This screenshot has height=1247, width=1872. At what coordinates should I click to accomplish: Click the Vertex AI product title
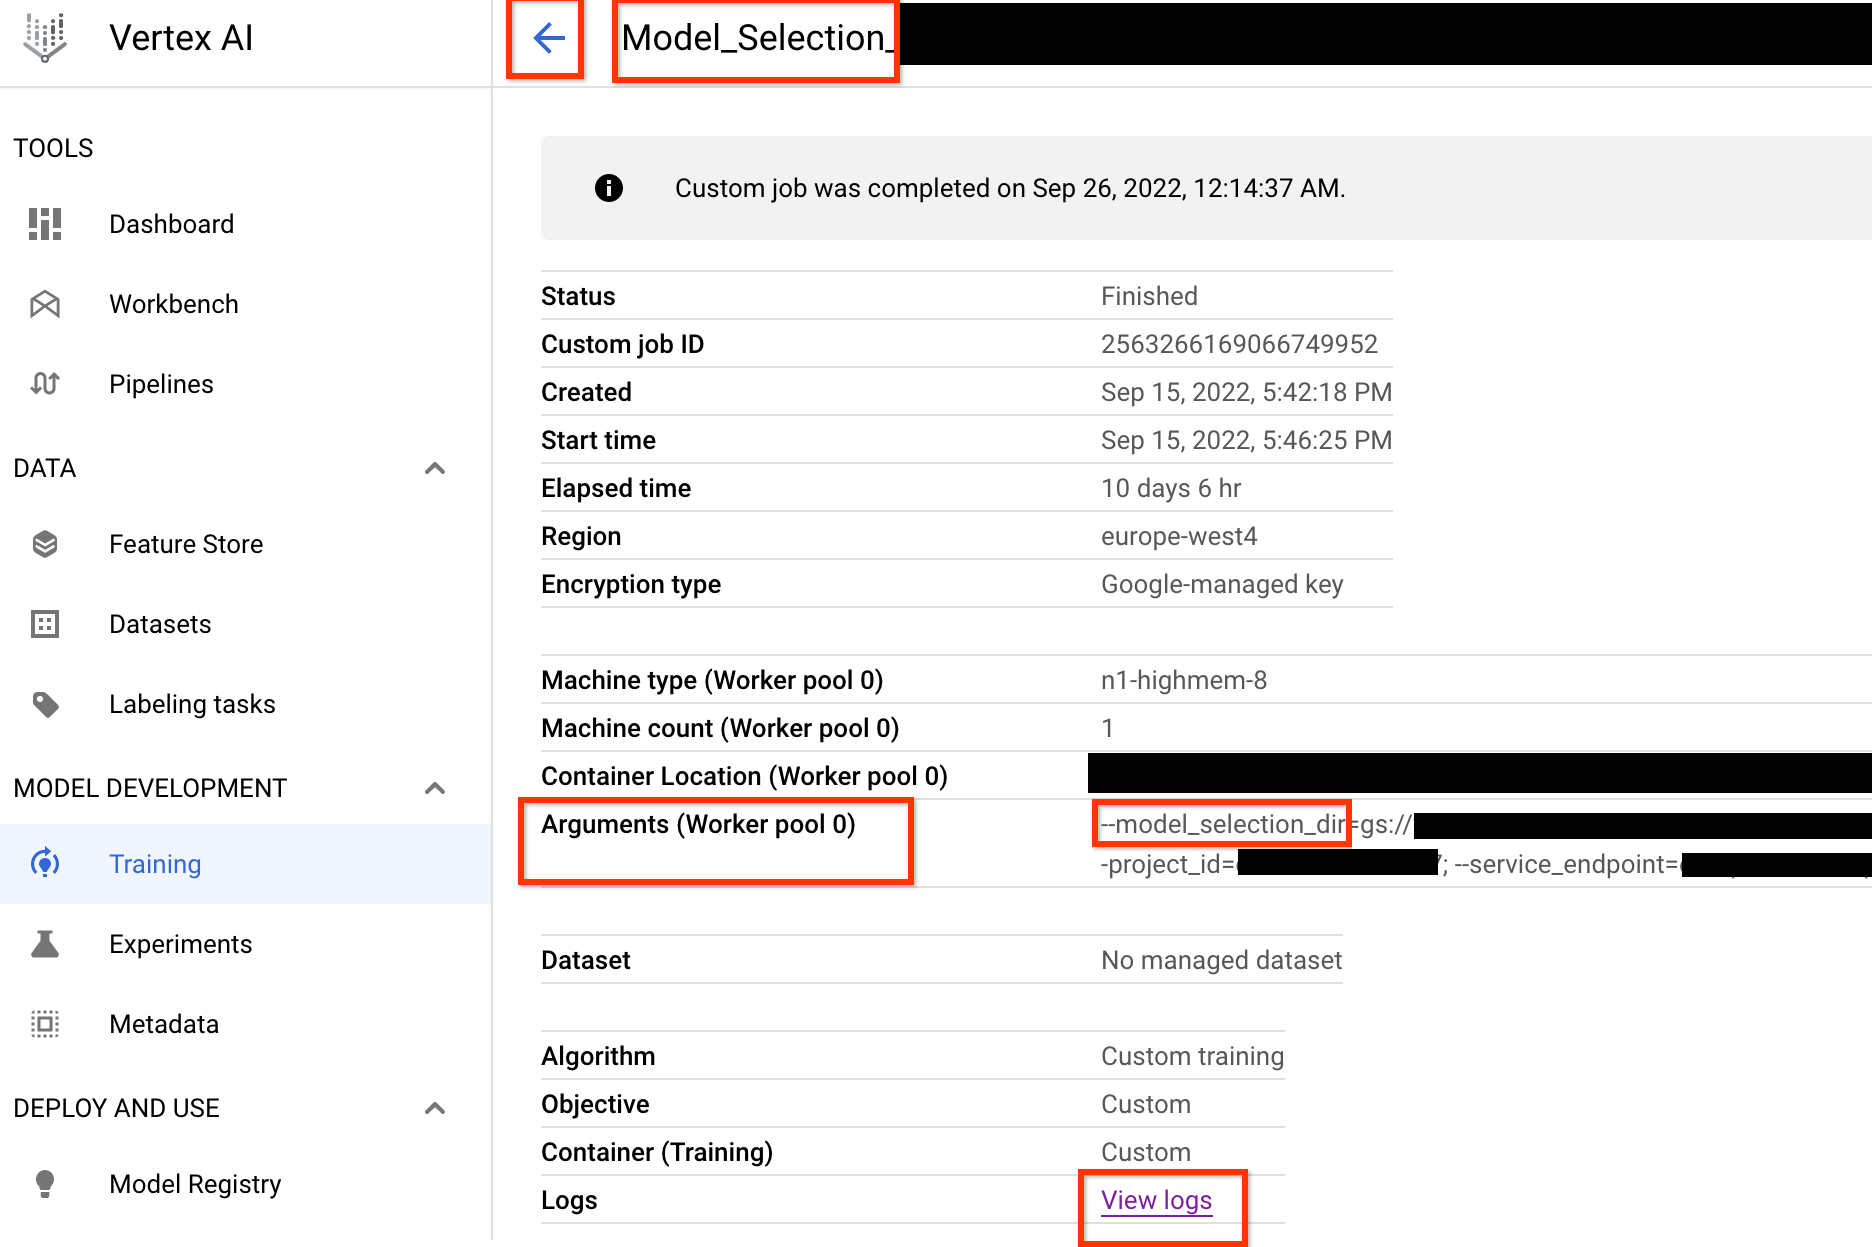pos(181,38)
